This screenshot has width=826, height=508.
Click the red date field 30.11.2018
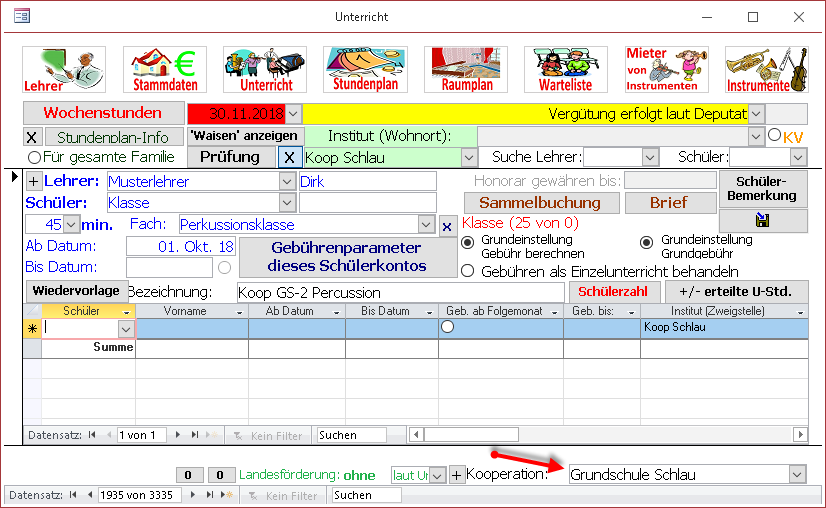[236, 114]
